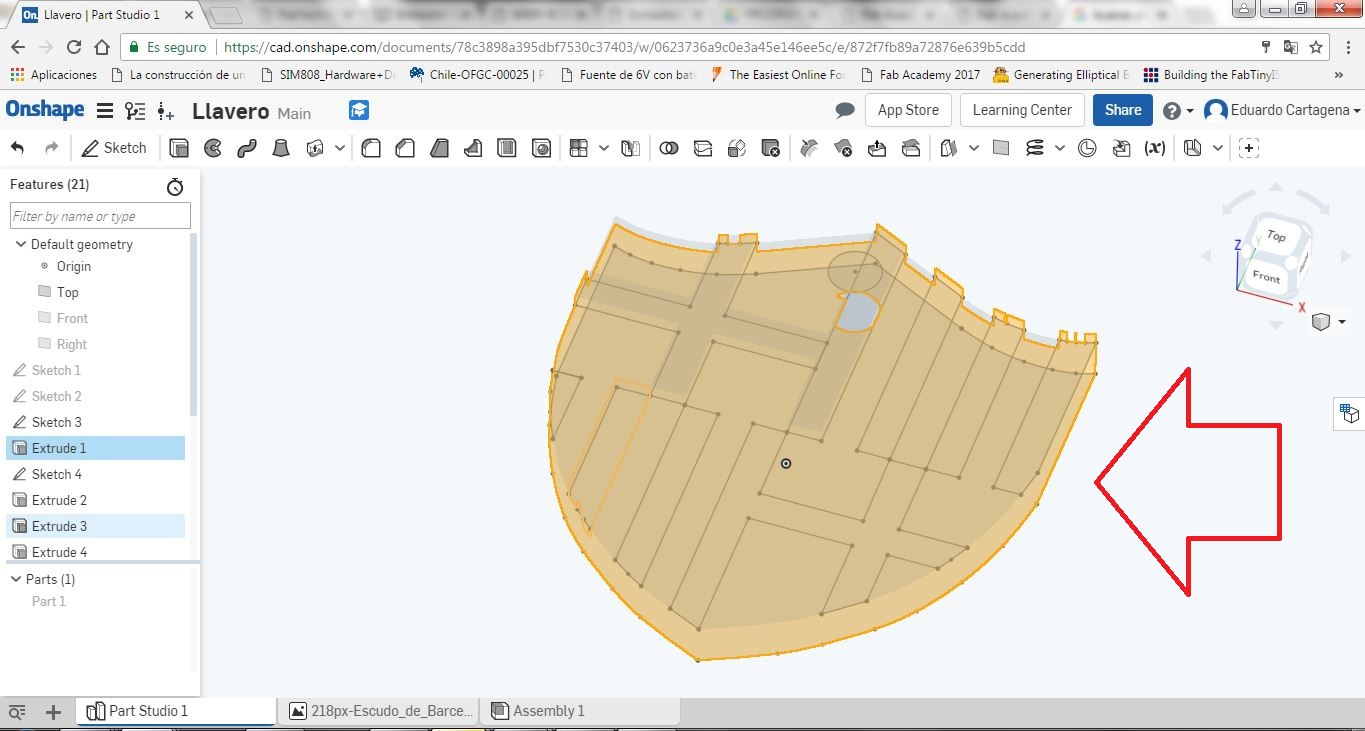This screenshot has width=1365, height=731.
Task: Select the Transform tool
Action: coord(737,148)
